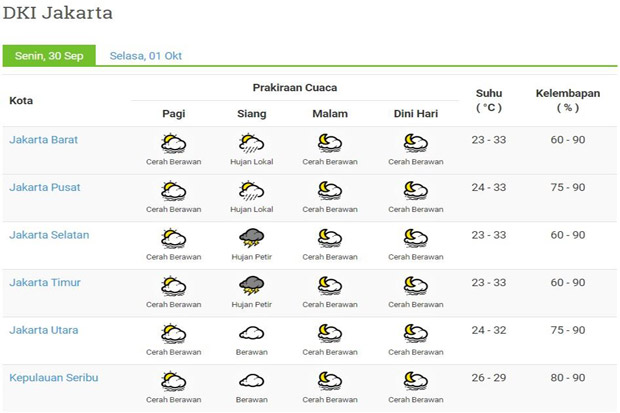Click Jakarta Barat humidity 60 - 90
The image size is (620, 413).
tap(568, 140)
